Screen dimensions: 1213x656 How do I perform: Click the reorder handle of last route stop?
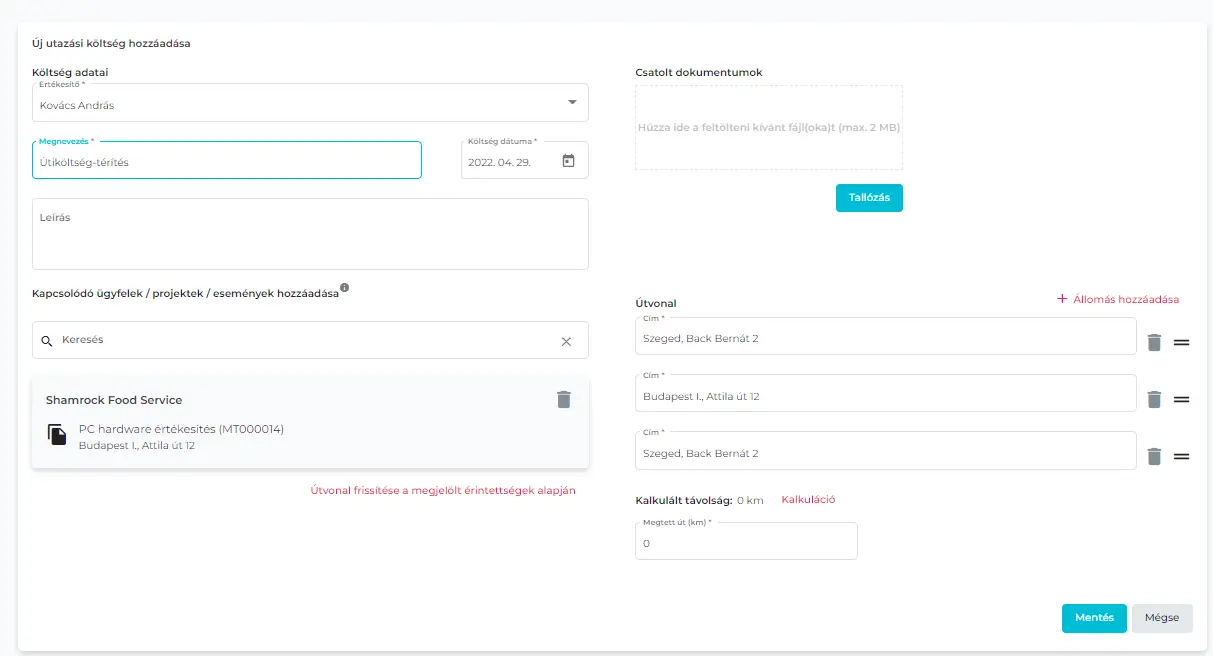tap(1181, 456)
